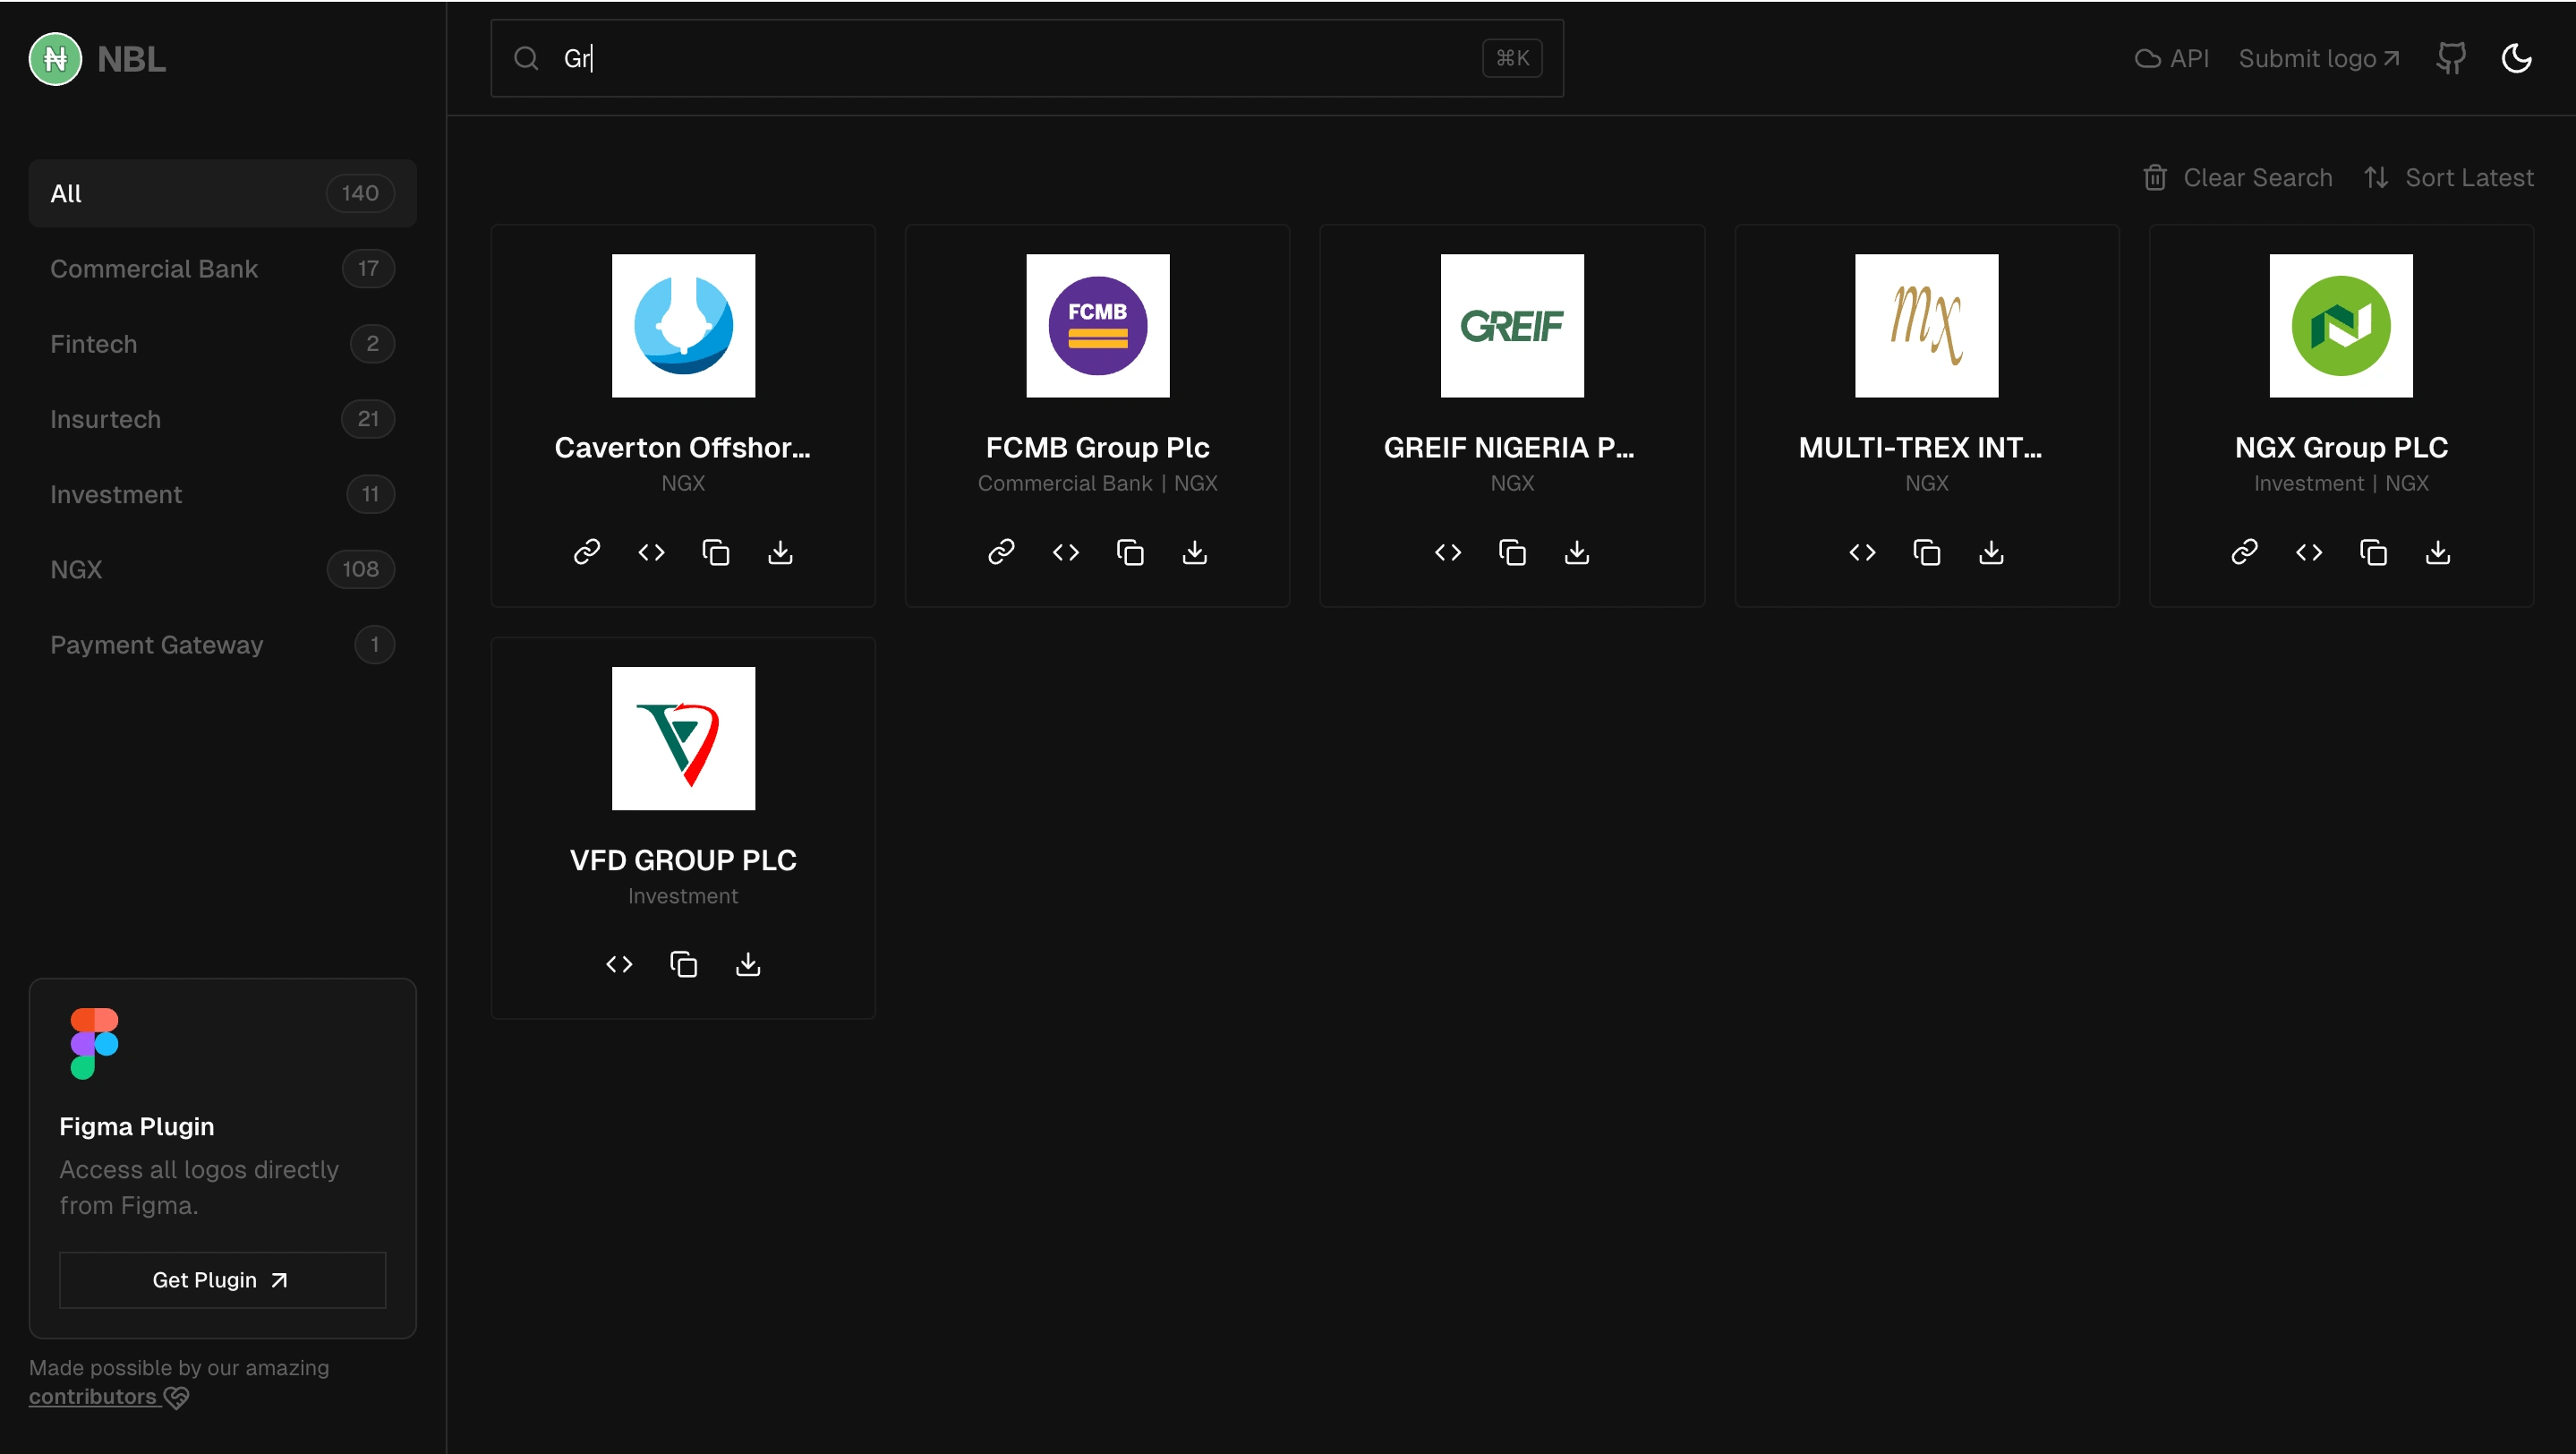Show embed code for GREIF NIGERIA logo

[1448, 552]
